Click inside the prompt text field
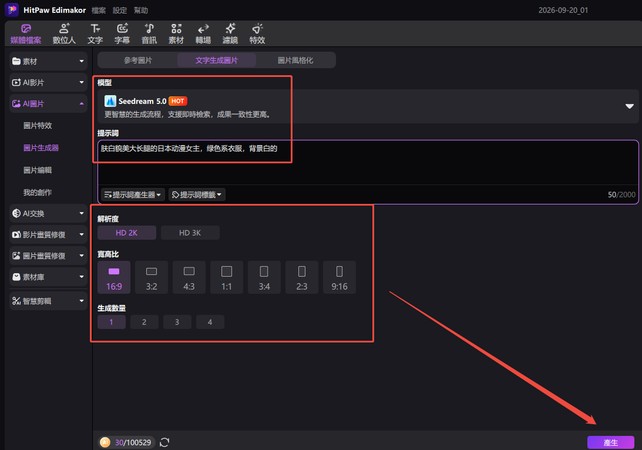The image size is (642, 450). (x=368, y=163)
